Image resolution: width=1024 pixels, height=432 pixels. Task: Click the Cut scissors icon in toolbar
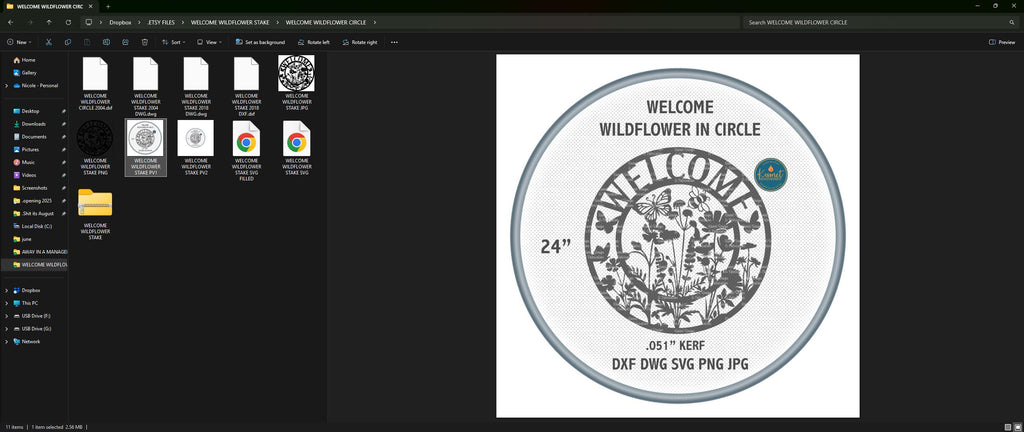pyautogui.click(x=48, y=42)
